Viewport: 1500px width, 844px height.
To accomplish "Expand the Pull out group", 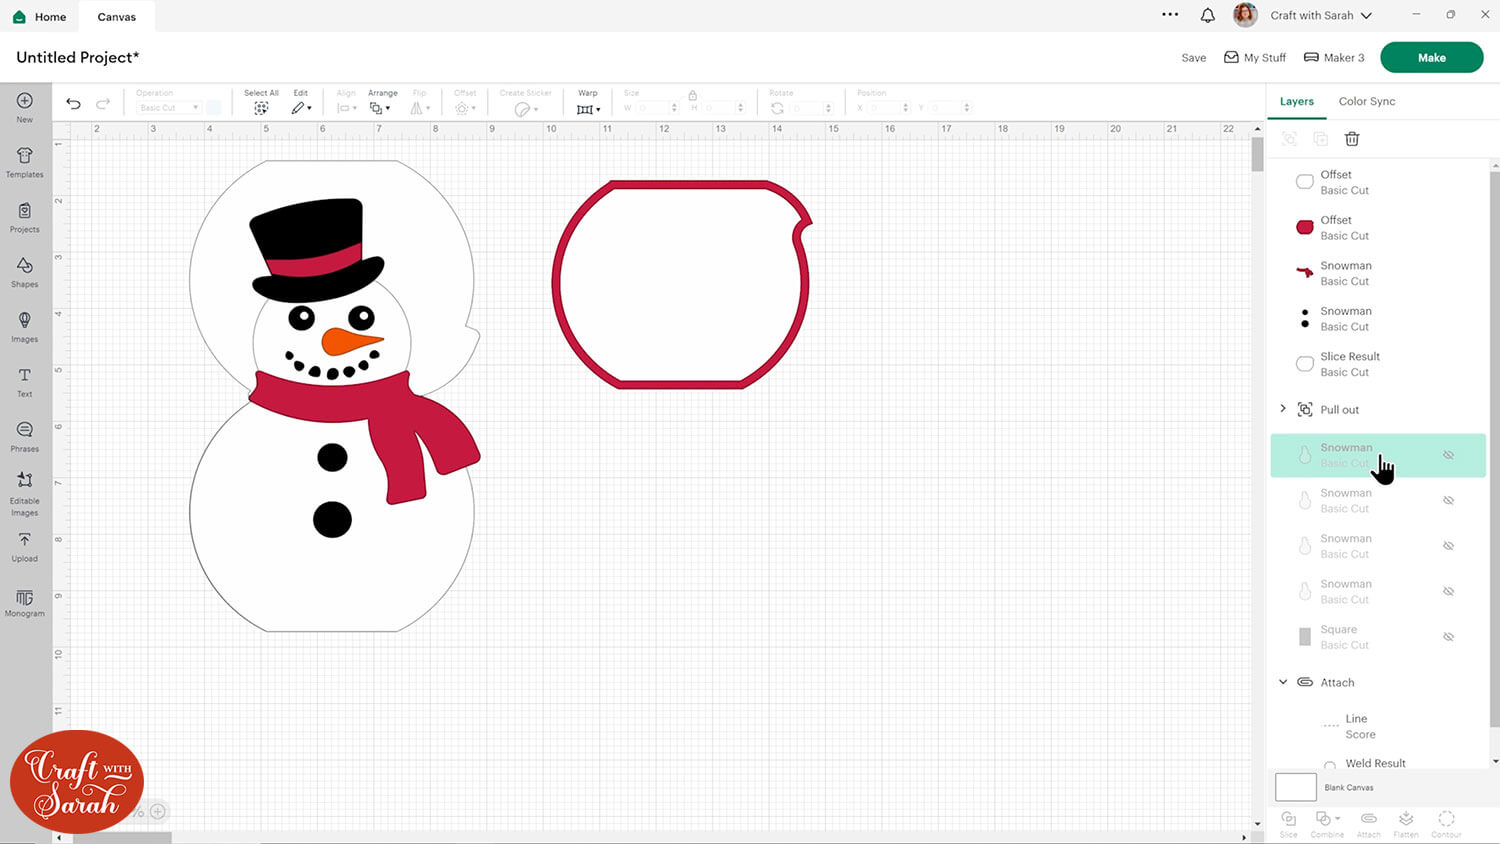I will pos(1283,409).
